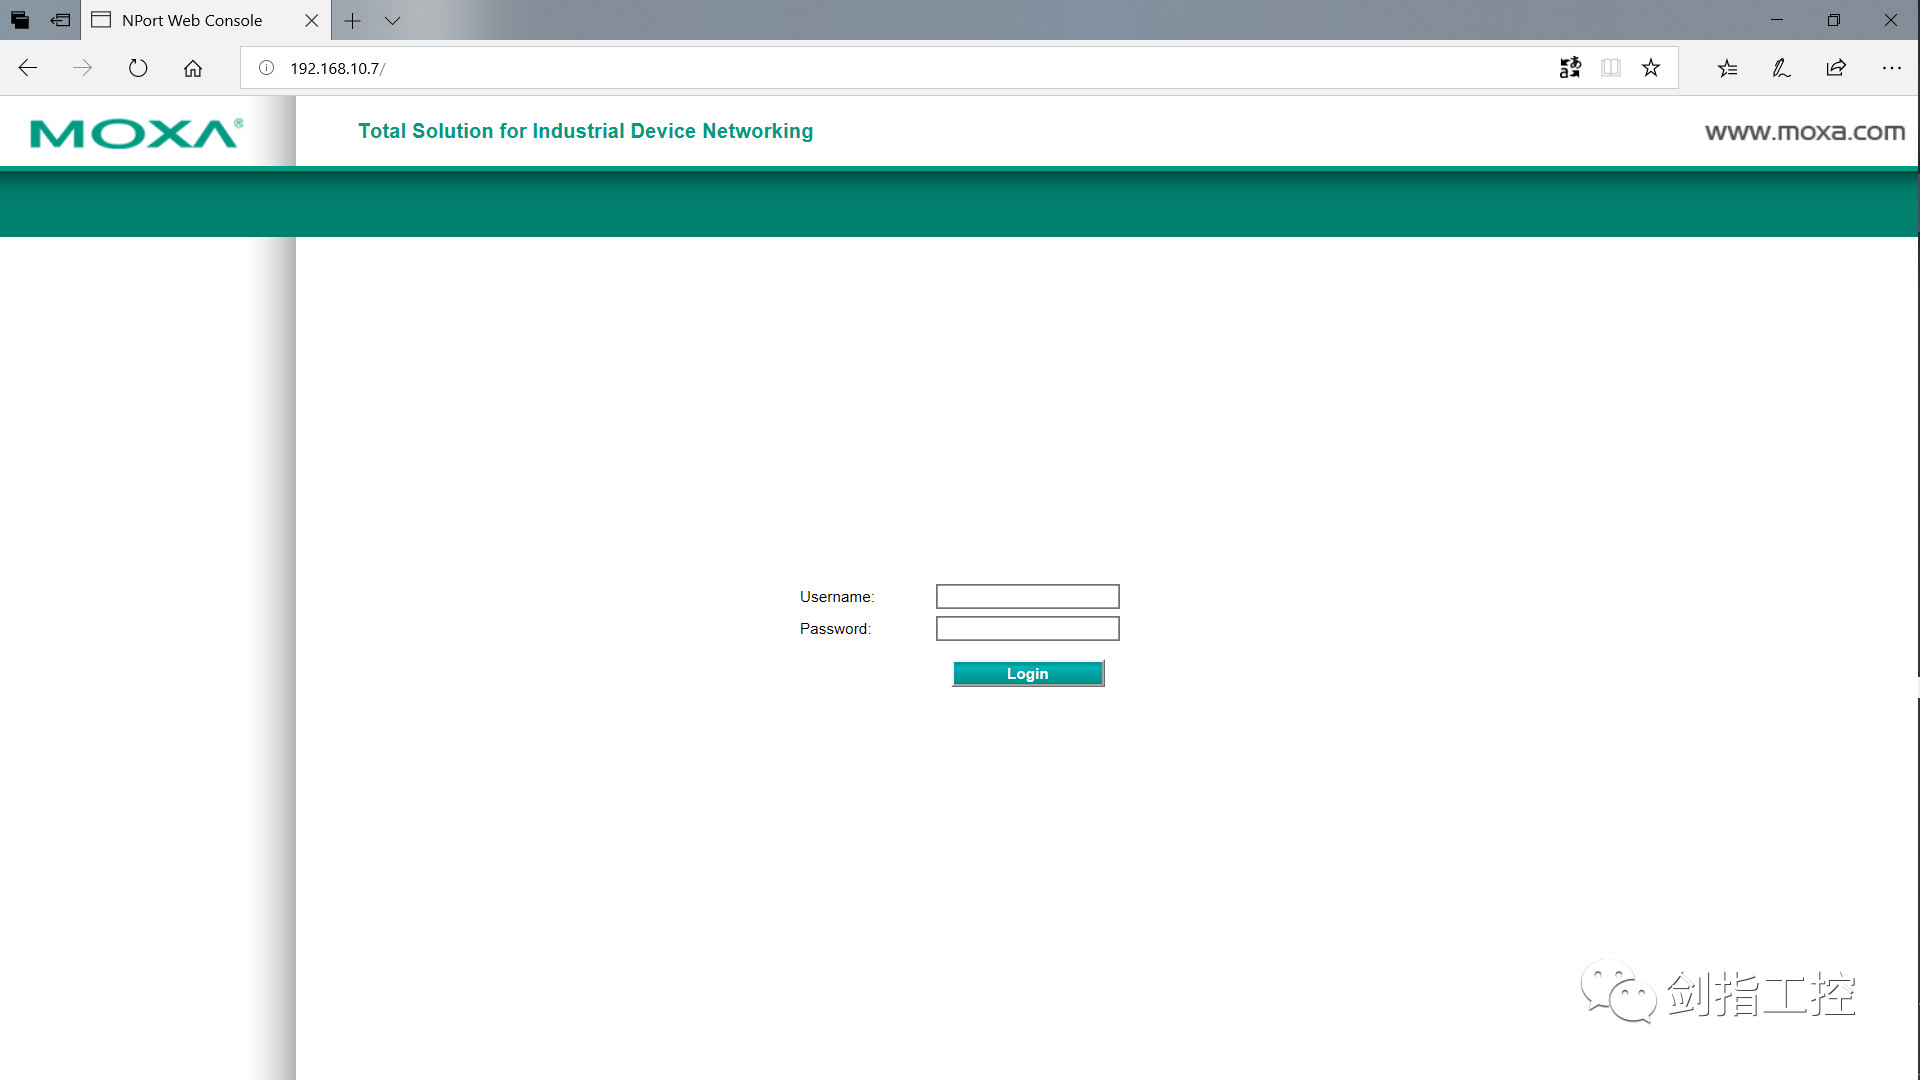Add this page to favorites star
Image resolution: width=1920 pixels, height=1080 pixels.
coord(1651,68)
